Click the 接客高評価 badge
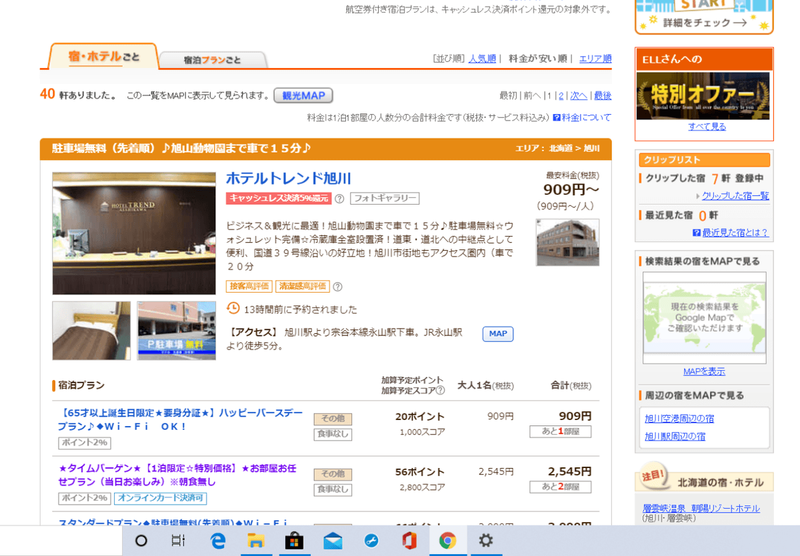This screenshot has height=556, width=800. click(249, 286)
